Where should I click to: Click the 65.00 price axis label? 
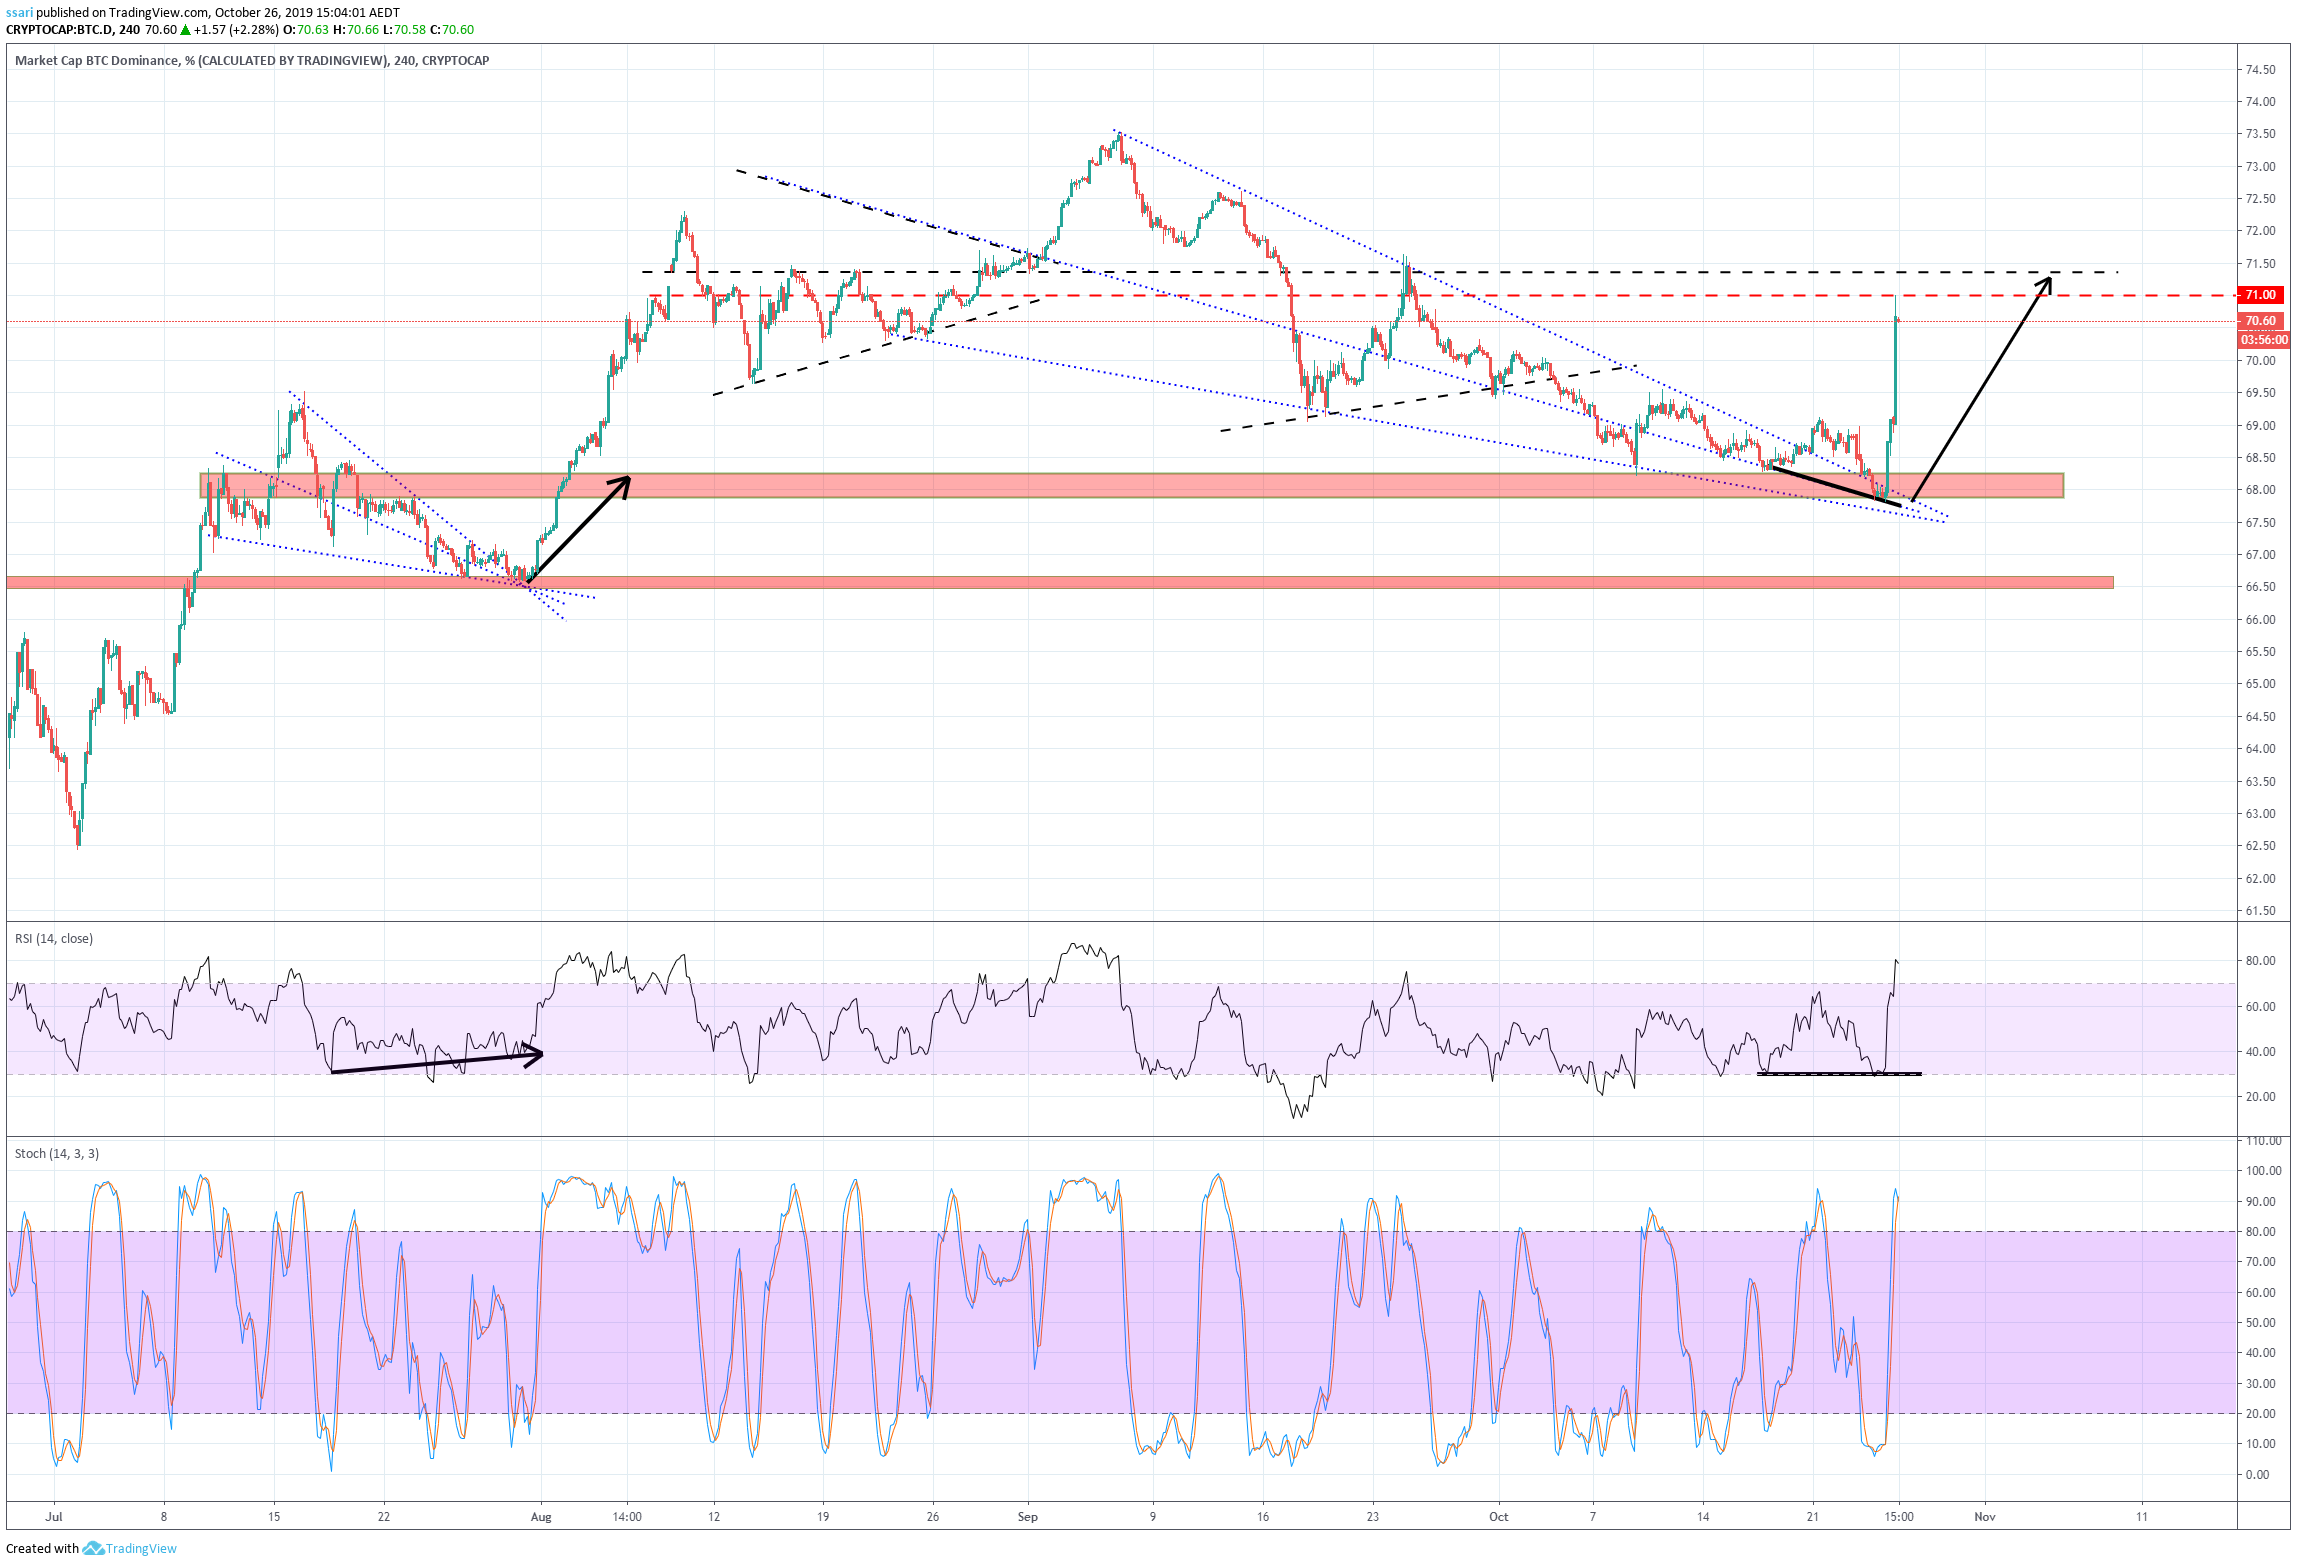(x=2260, y=684)
